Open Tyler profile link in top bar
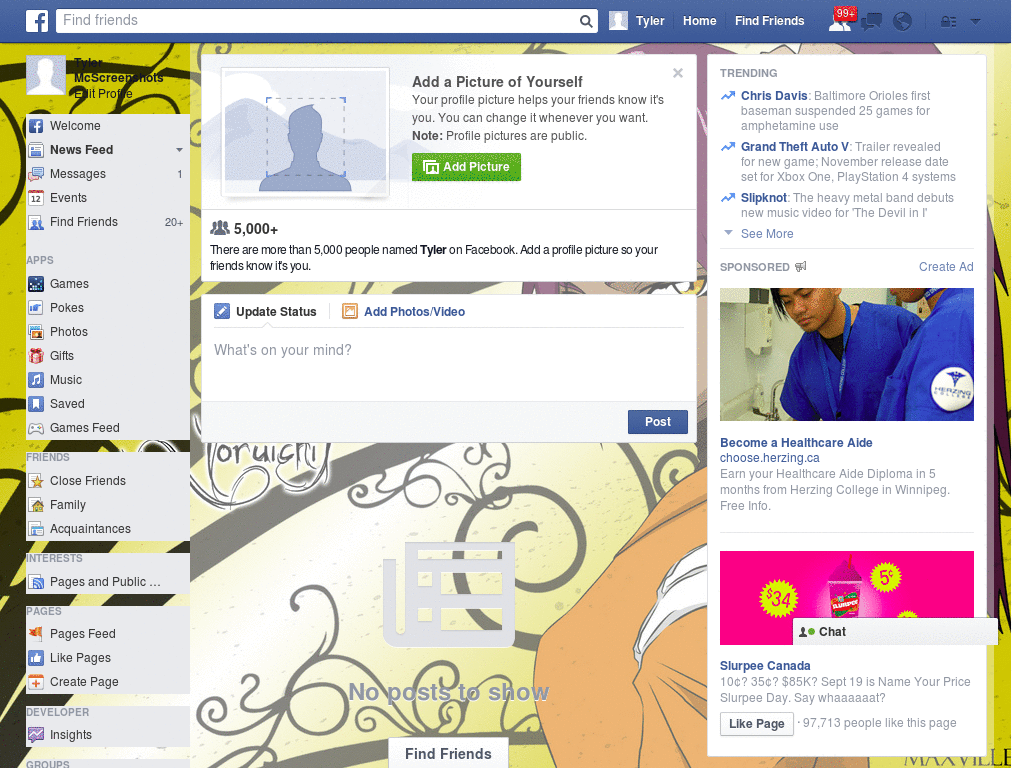 tap(650, 21)
